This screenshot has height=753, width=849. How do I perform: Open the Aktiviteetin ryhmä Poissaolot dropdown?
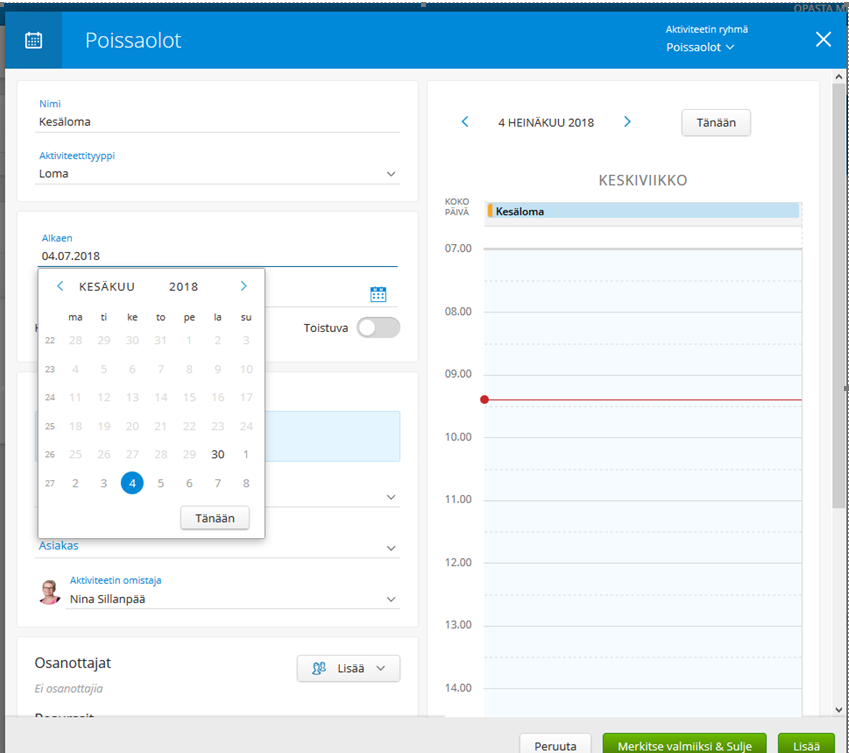coord(700,47)
